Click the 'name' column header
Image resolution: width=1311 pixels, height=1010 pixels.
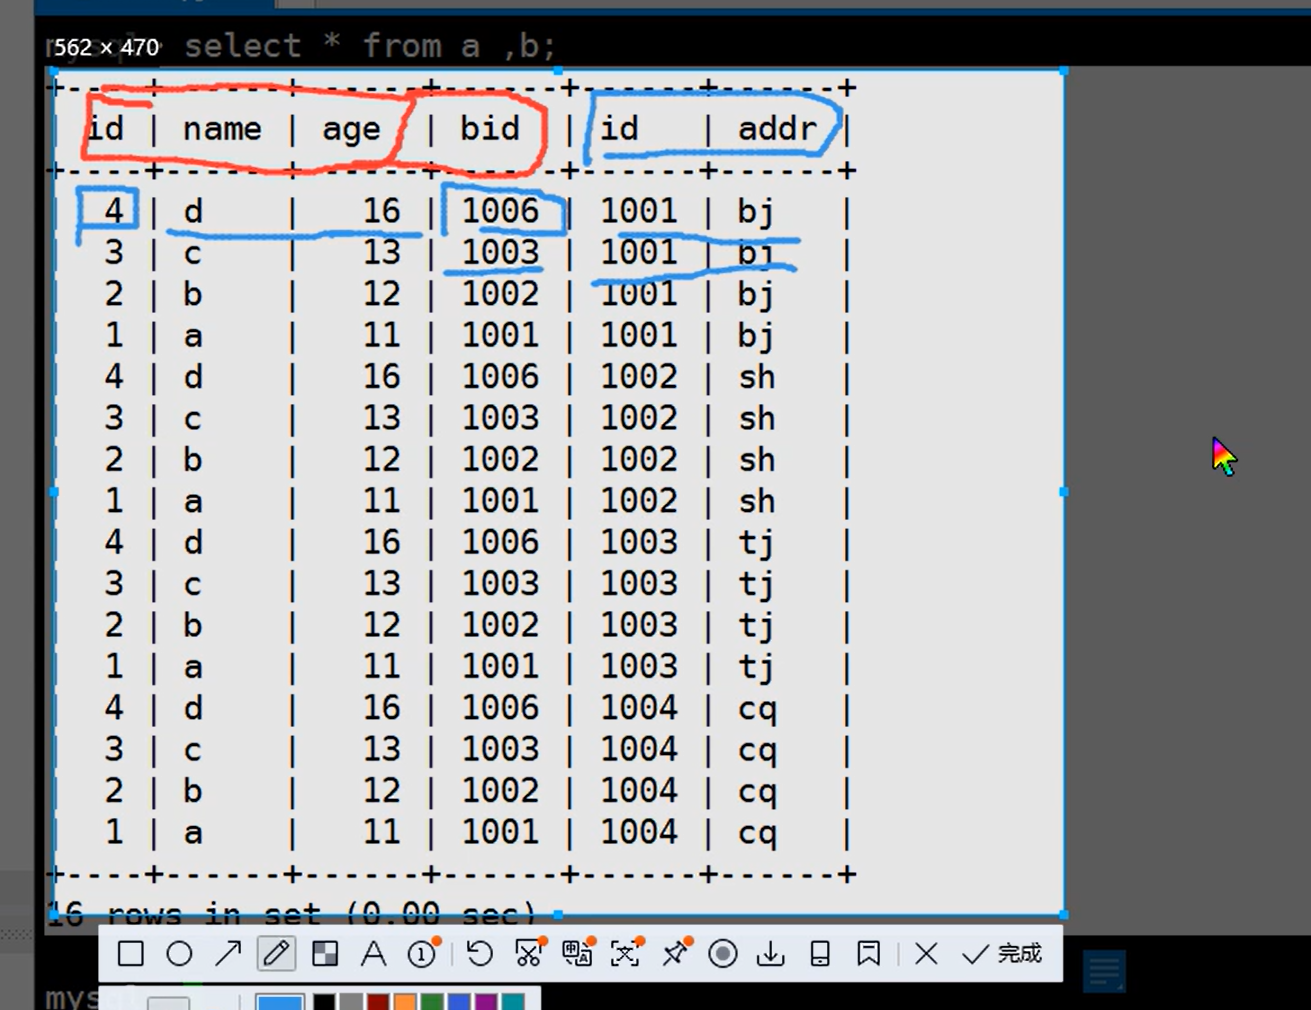click(222, 129)
